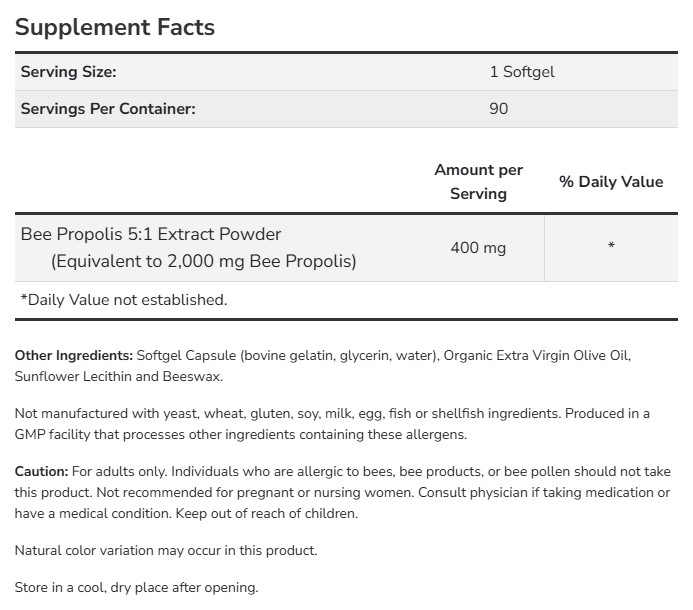Click the Store in a cool, dry place line
The width and height of the screenshot is (693, 610).
[136, 587]
